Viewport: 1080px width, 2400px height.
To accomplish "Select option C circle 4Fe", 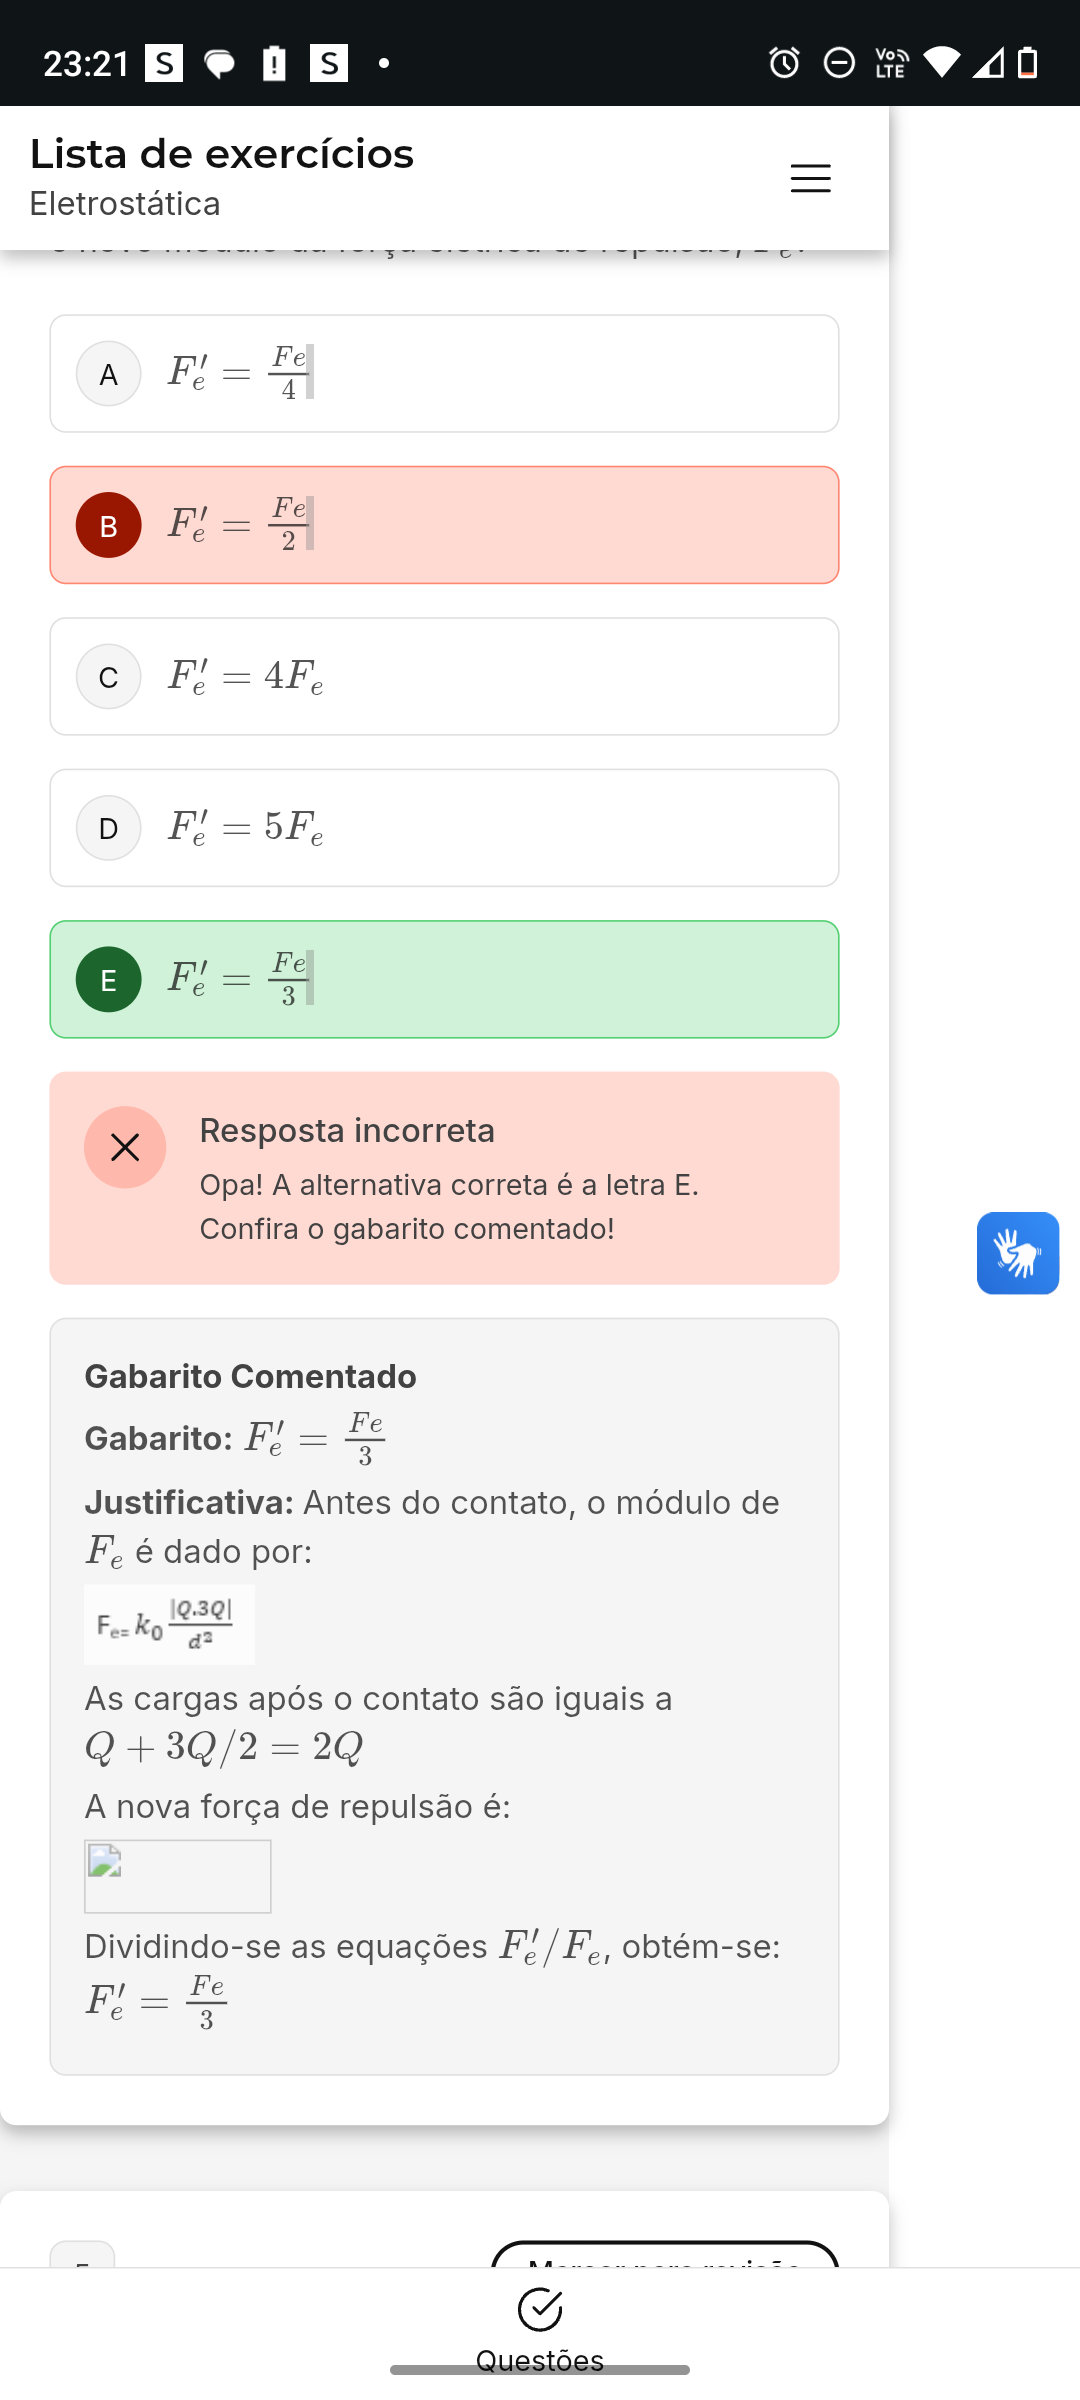I will [108, 677].
